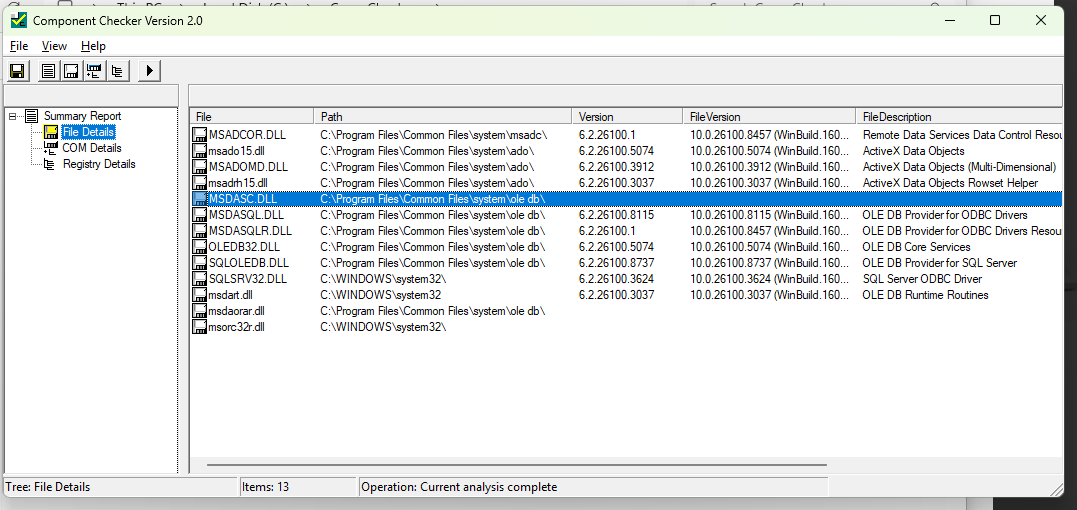This screenshot has height=510, width=1077.
Task: Click the C:\WINDOWS\system32 path of msdart.dll
Action: 380,295
